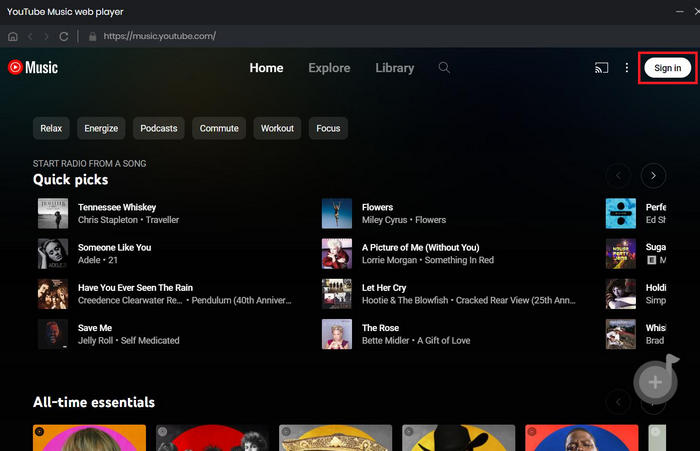Play Someone Like You album thumbnail

(53, 254)
